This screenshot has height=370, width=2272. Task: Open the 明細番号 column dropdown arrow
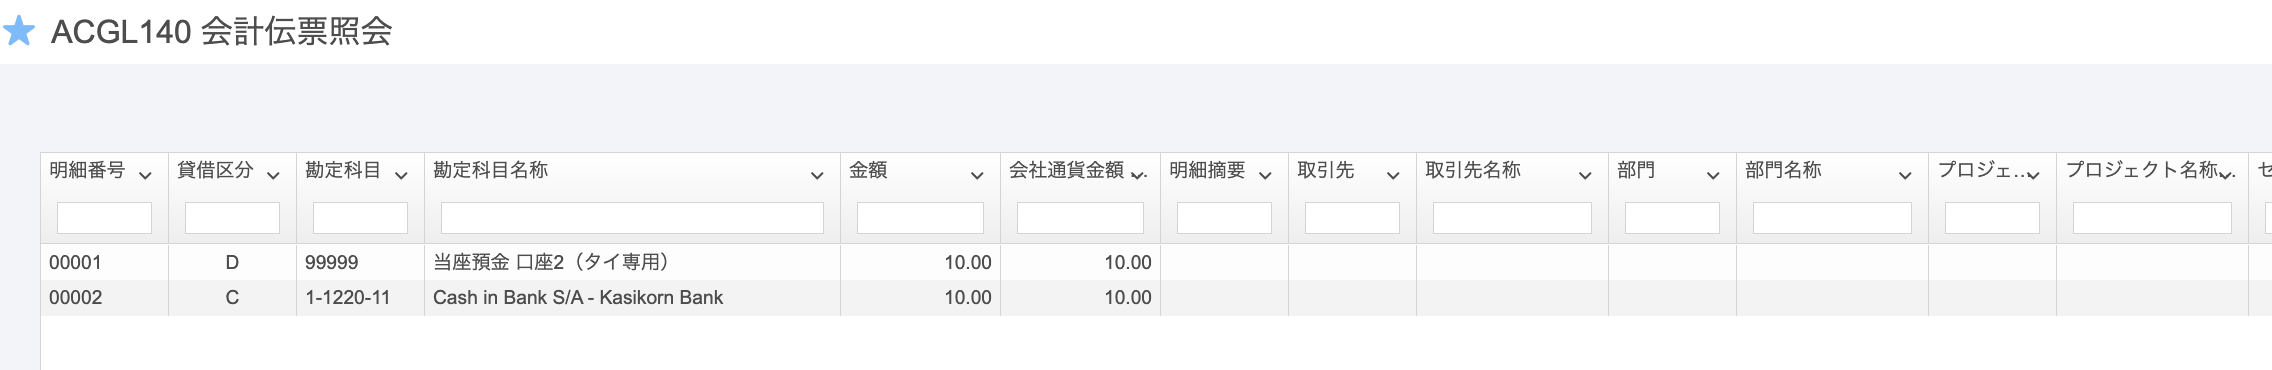click(145, 175)
